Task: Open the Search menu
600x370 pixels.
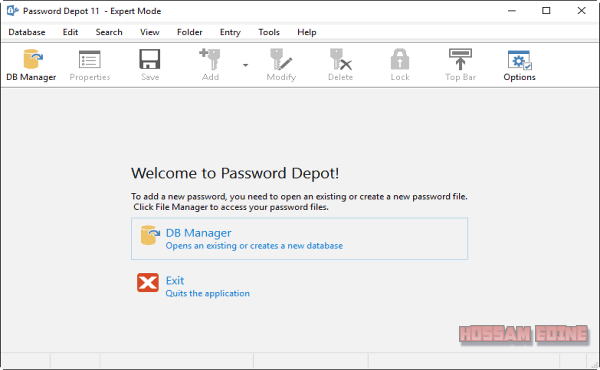Action: pos(109,32)
